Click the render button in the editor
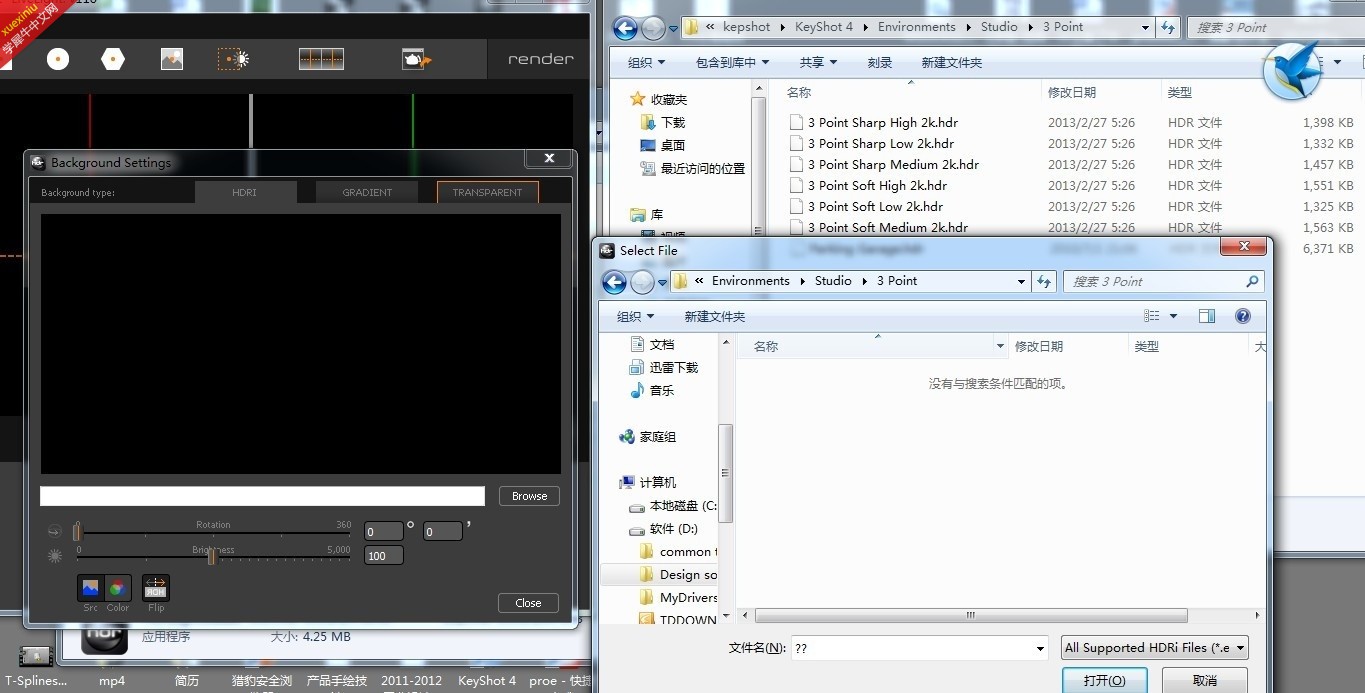This screenshot has height=693, width=1365. [x=541, y=59]
